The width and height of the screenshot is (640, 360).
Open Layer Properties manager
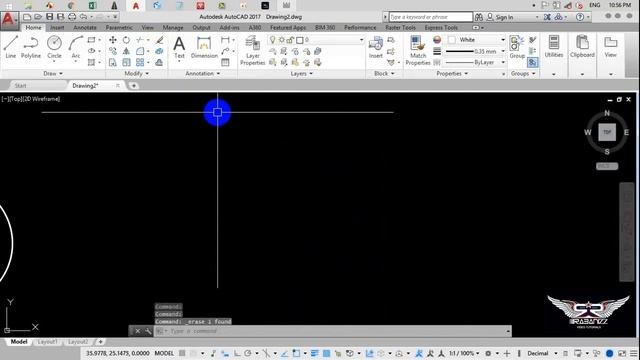[253, 50]
